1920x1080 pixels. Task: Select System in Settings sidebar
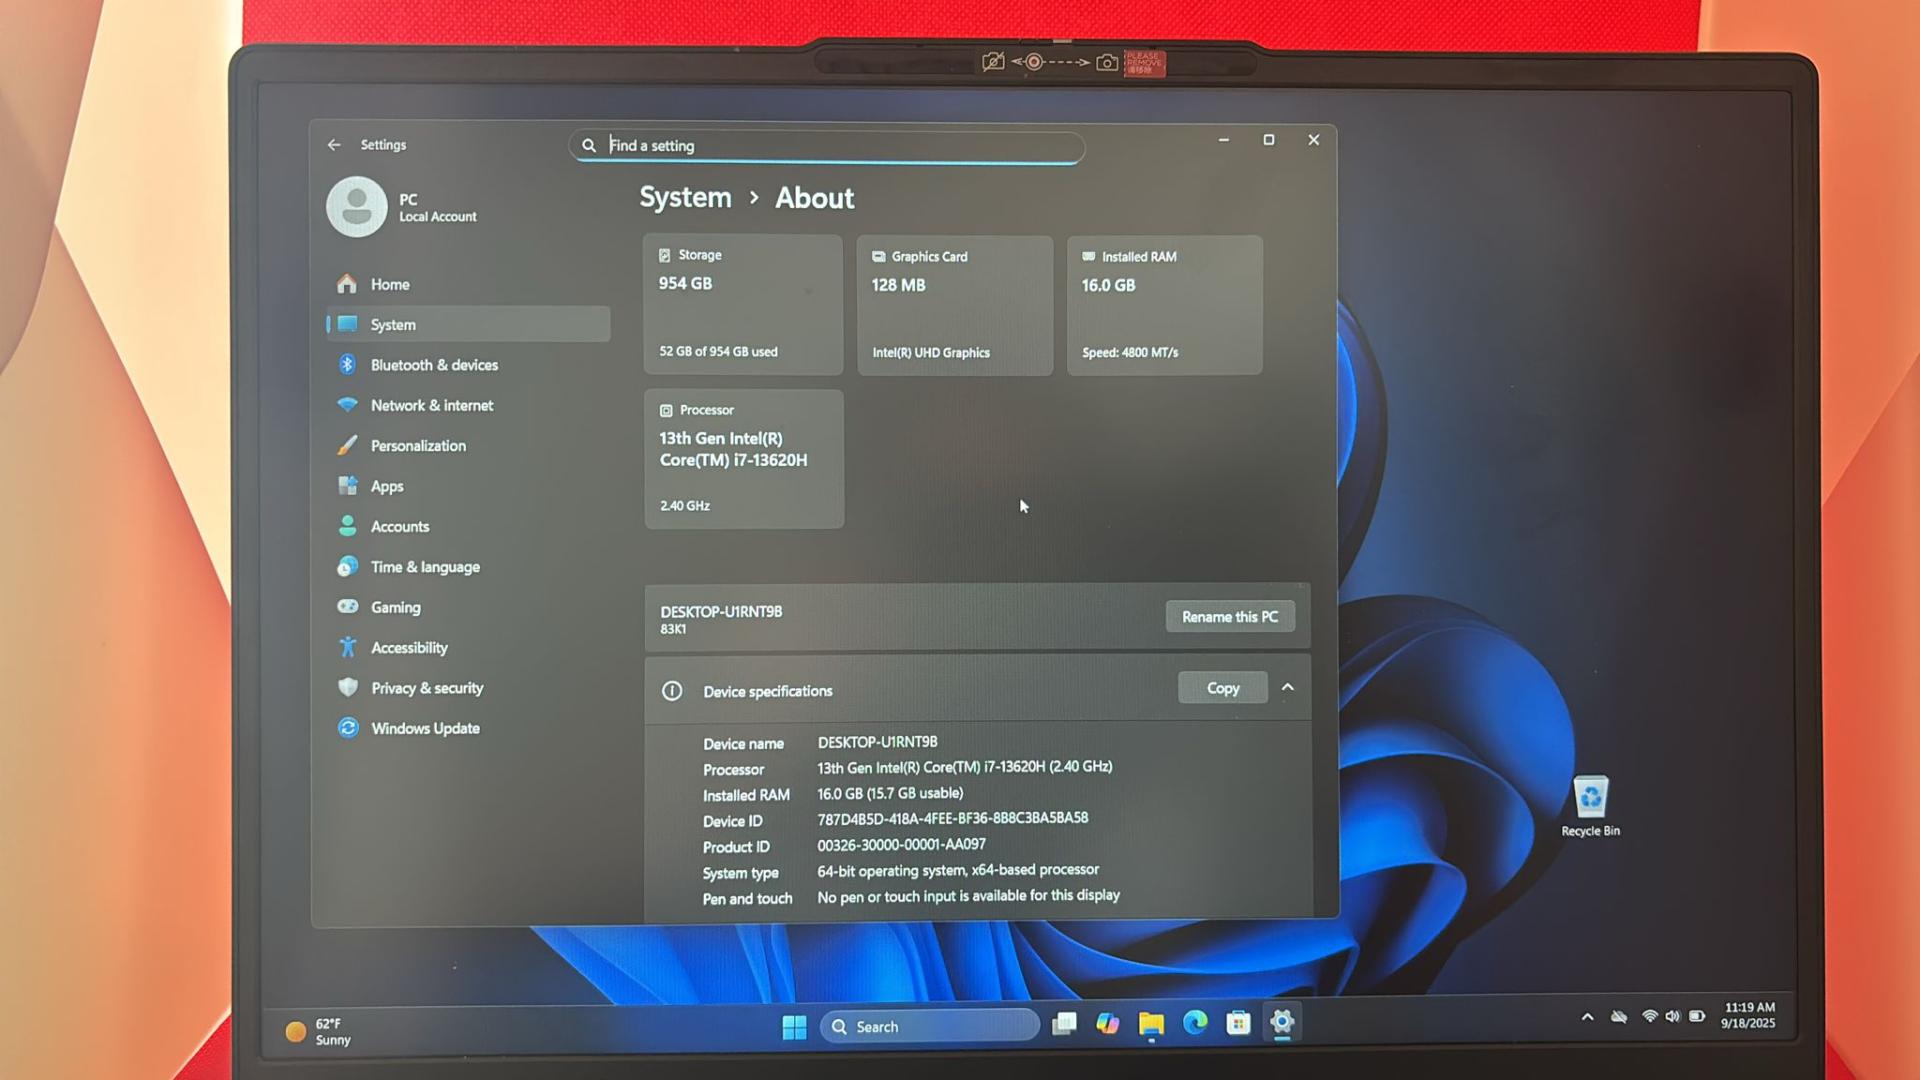[x=467, y=324]
